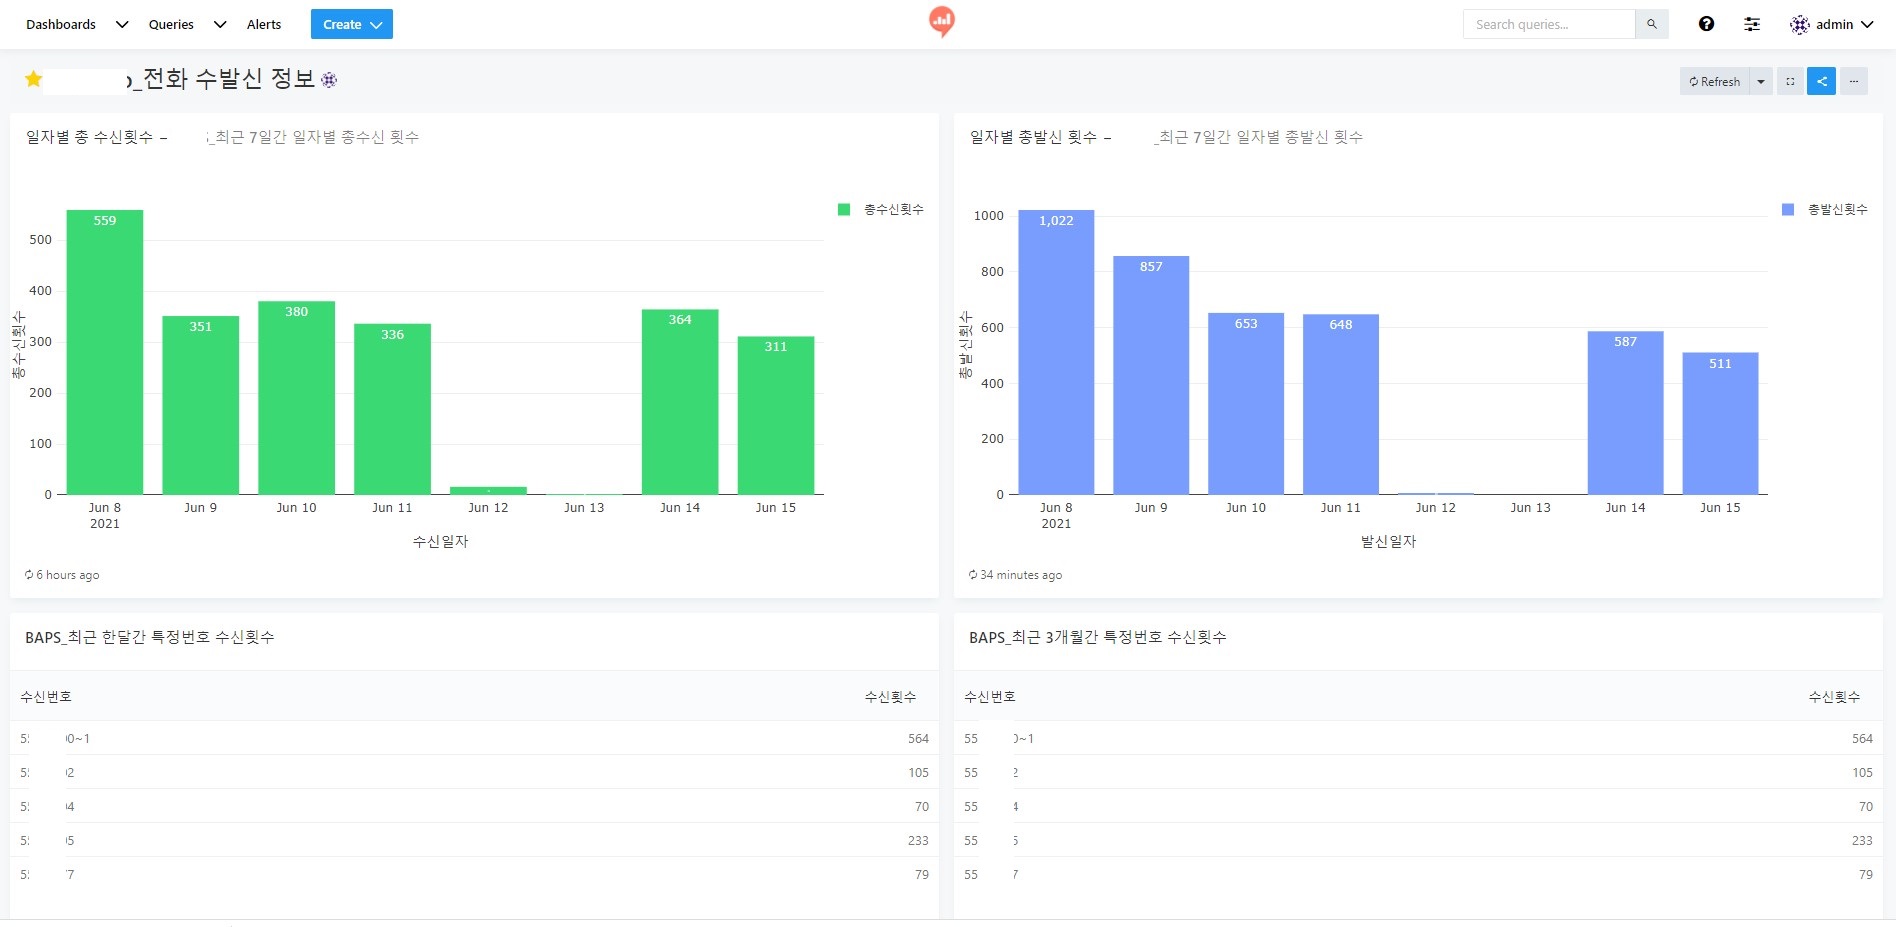
Task: Open the dashboard more options ellipsis
Action: (1854, 81)
